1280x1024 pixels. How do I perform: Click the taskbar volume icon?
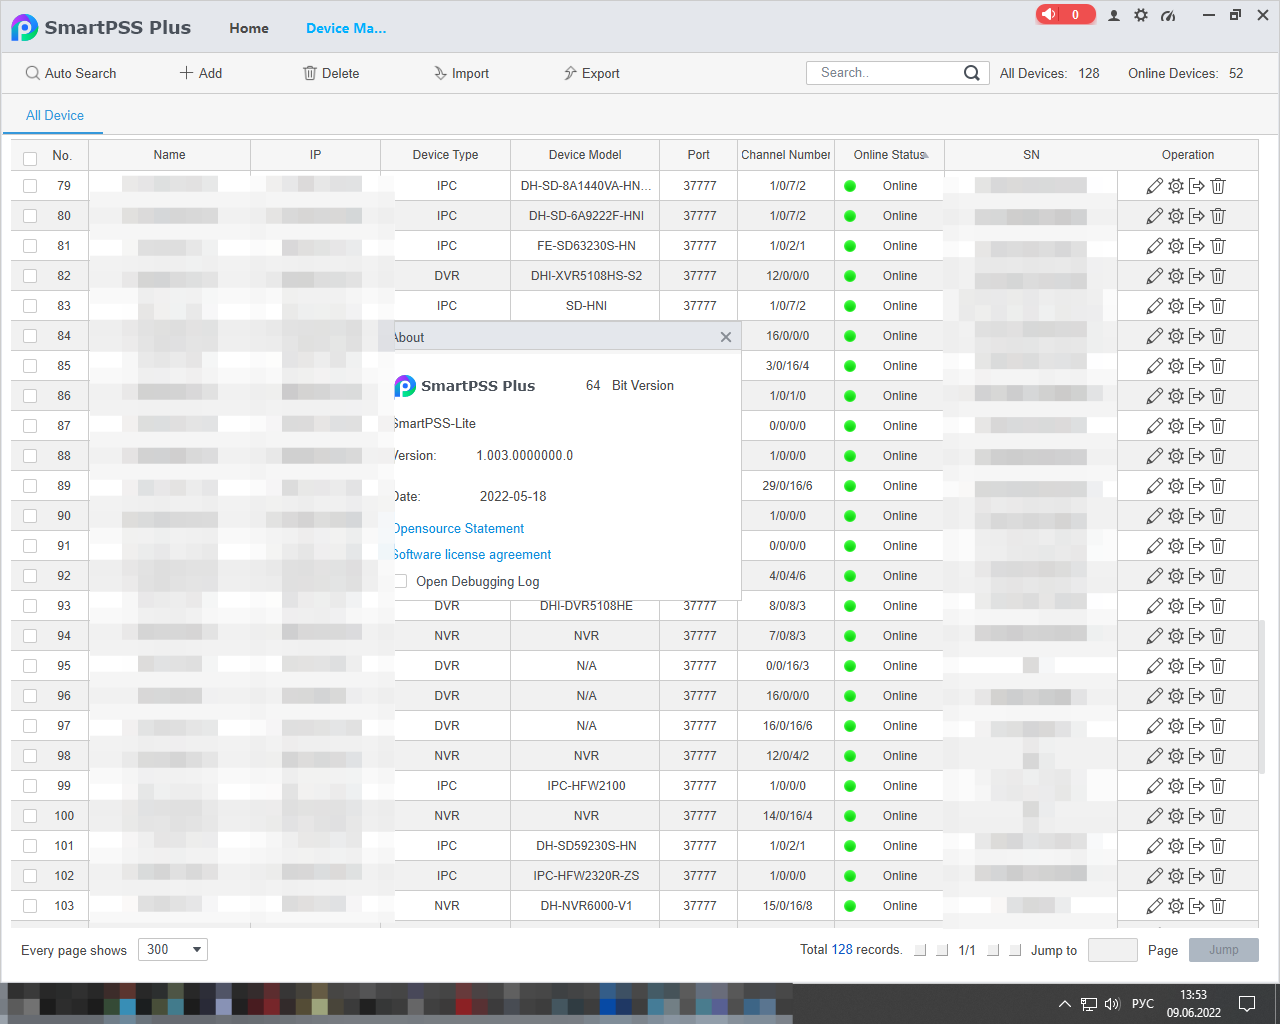[x=1112, y=1004]
